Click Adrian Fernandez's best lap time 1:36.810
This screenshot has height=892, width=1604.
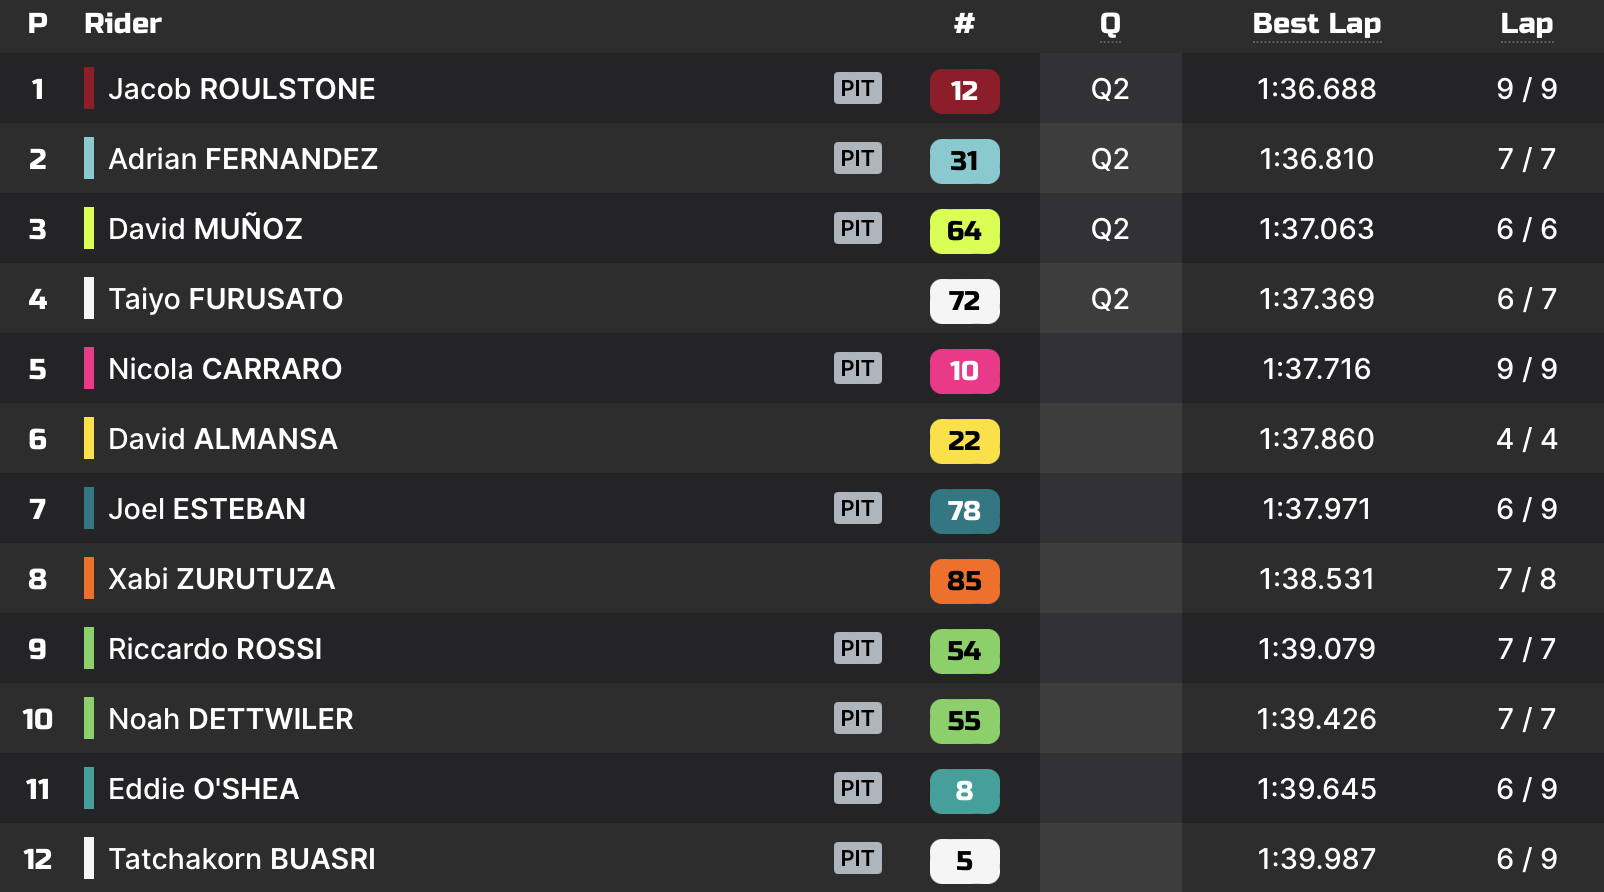coord(1316,159)
